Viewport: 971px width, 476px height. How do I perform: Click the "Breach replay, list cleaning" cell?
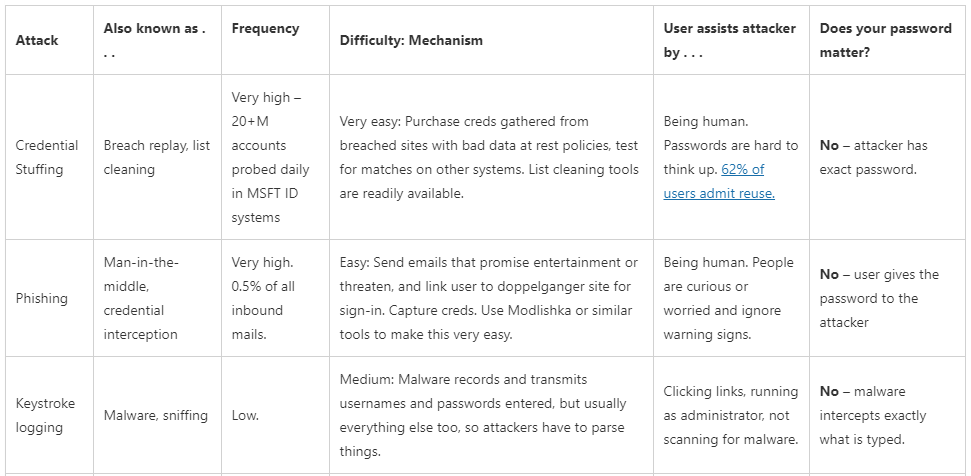point(157,157)
